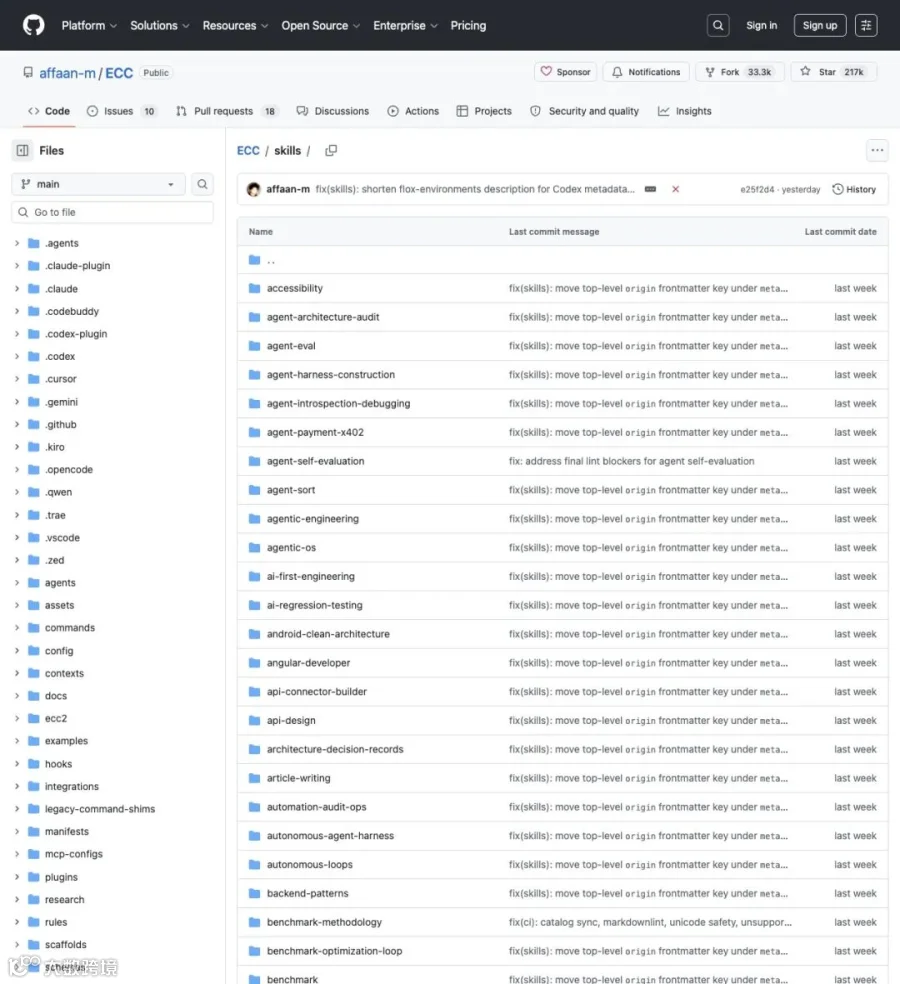
Task: Open the Resources dropdown menu
Action: pos(235,26)
